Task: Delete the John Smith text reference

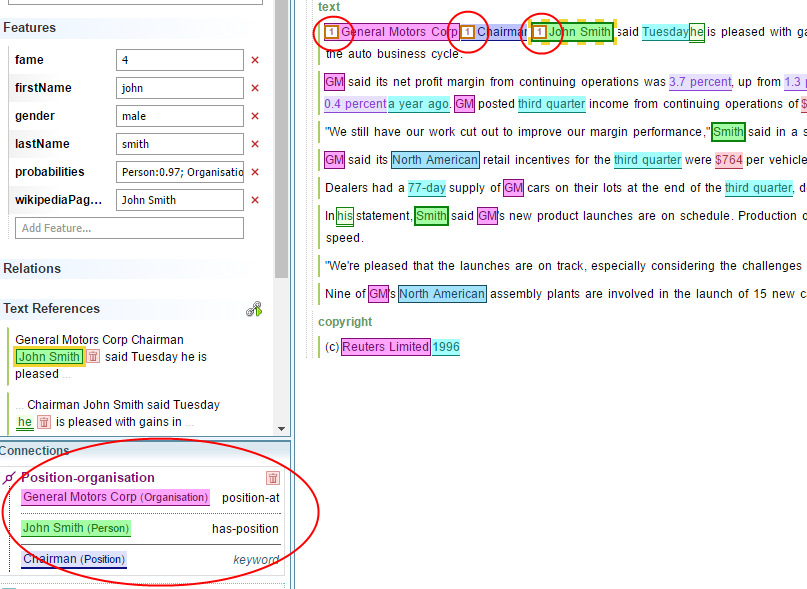Action: tap(93, 357)
